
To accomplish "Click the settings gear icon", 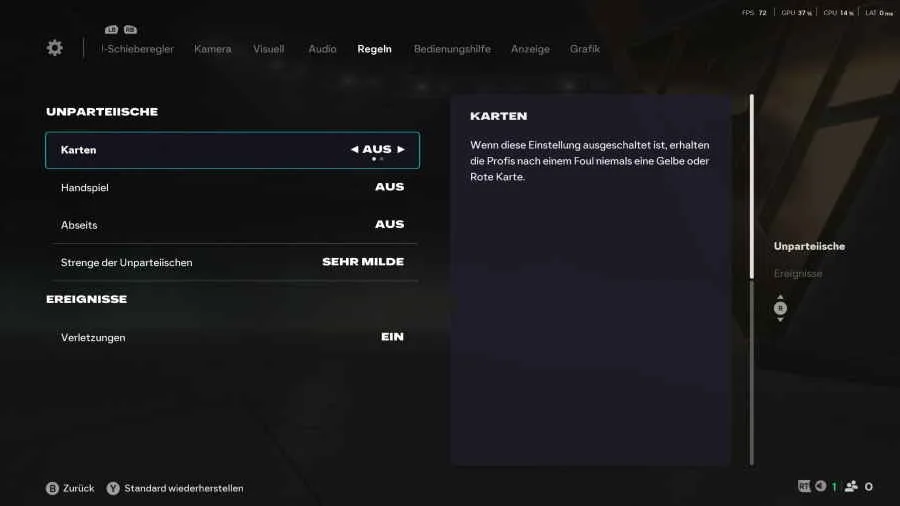I will click(55, 48).
